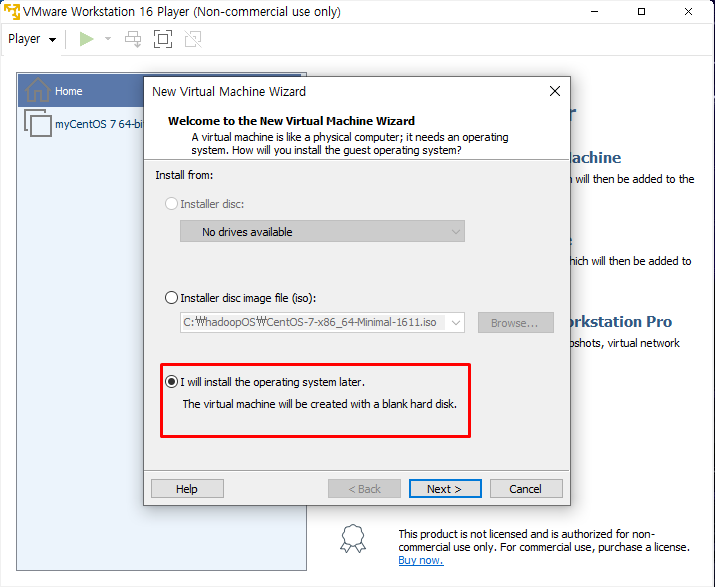Click the Welcome to the New Virtual Machine Wizard heading
This screenshot has height=587, width=715.
[x=291, y=121]
